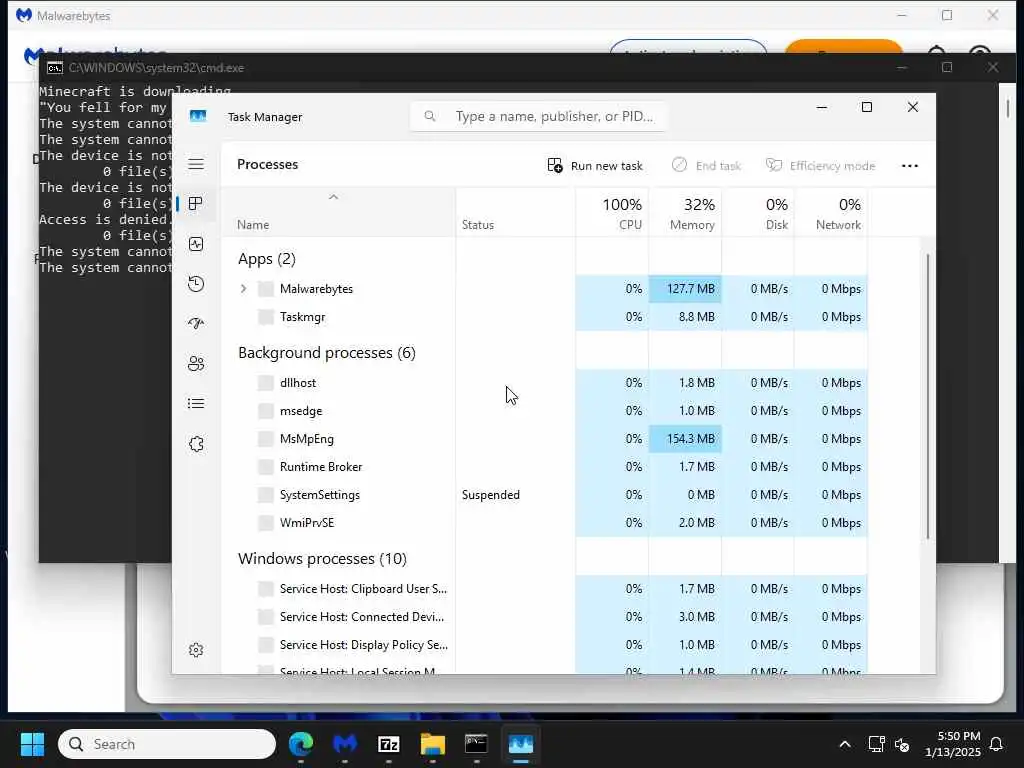The image size is (1024, 768).
Task: Select Service Host: Clipboard User Service row
Action: click(545, 589)
